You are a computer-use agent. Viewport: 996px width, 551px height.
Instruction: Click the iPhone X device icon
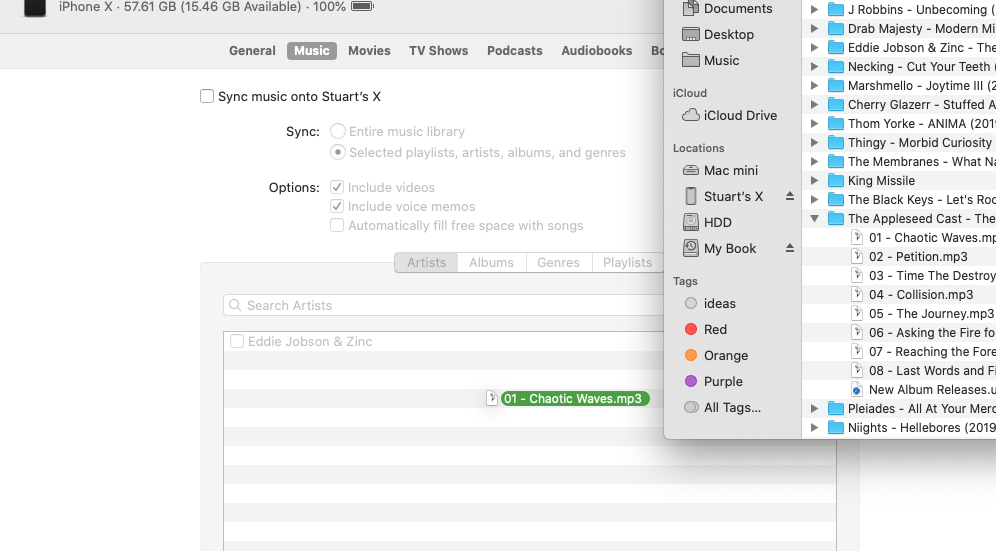tap(35, 8)
